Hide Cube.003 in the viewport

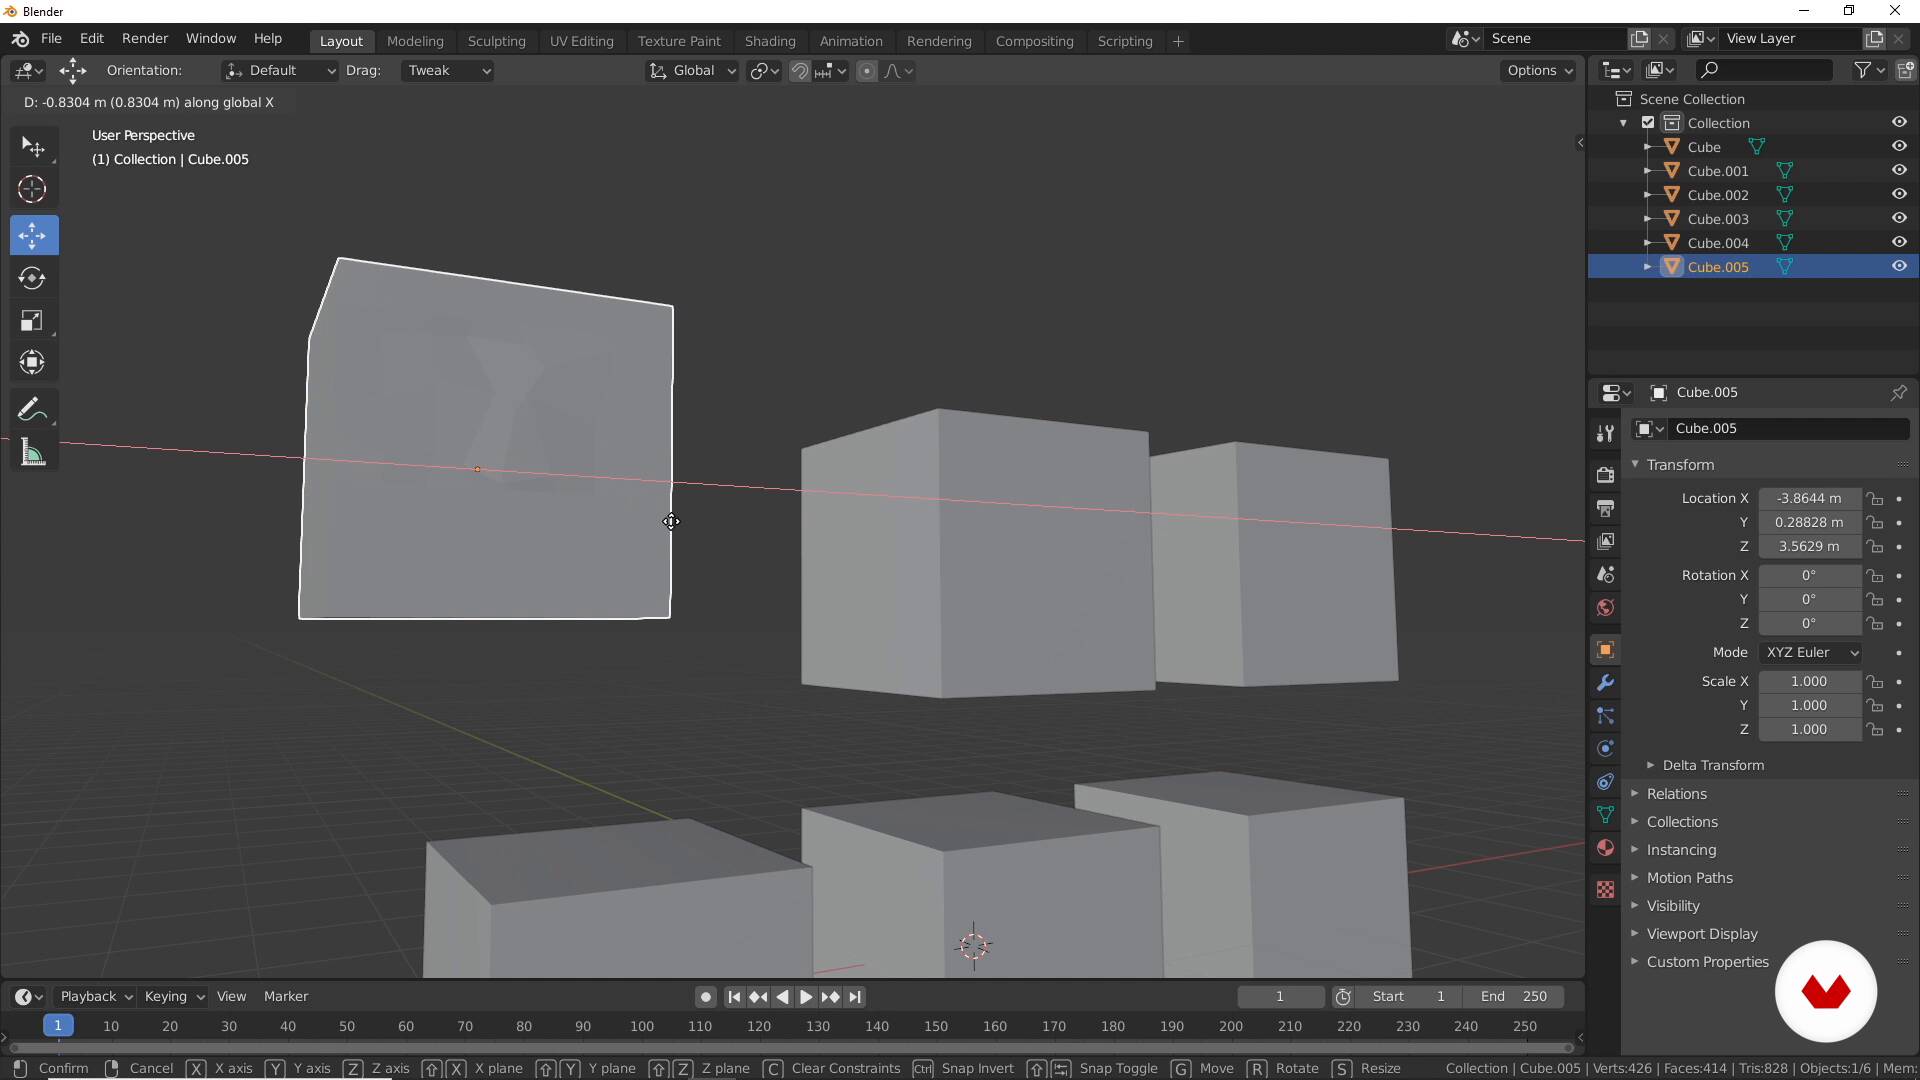[x=1899, y=218]
